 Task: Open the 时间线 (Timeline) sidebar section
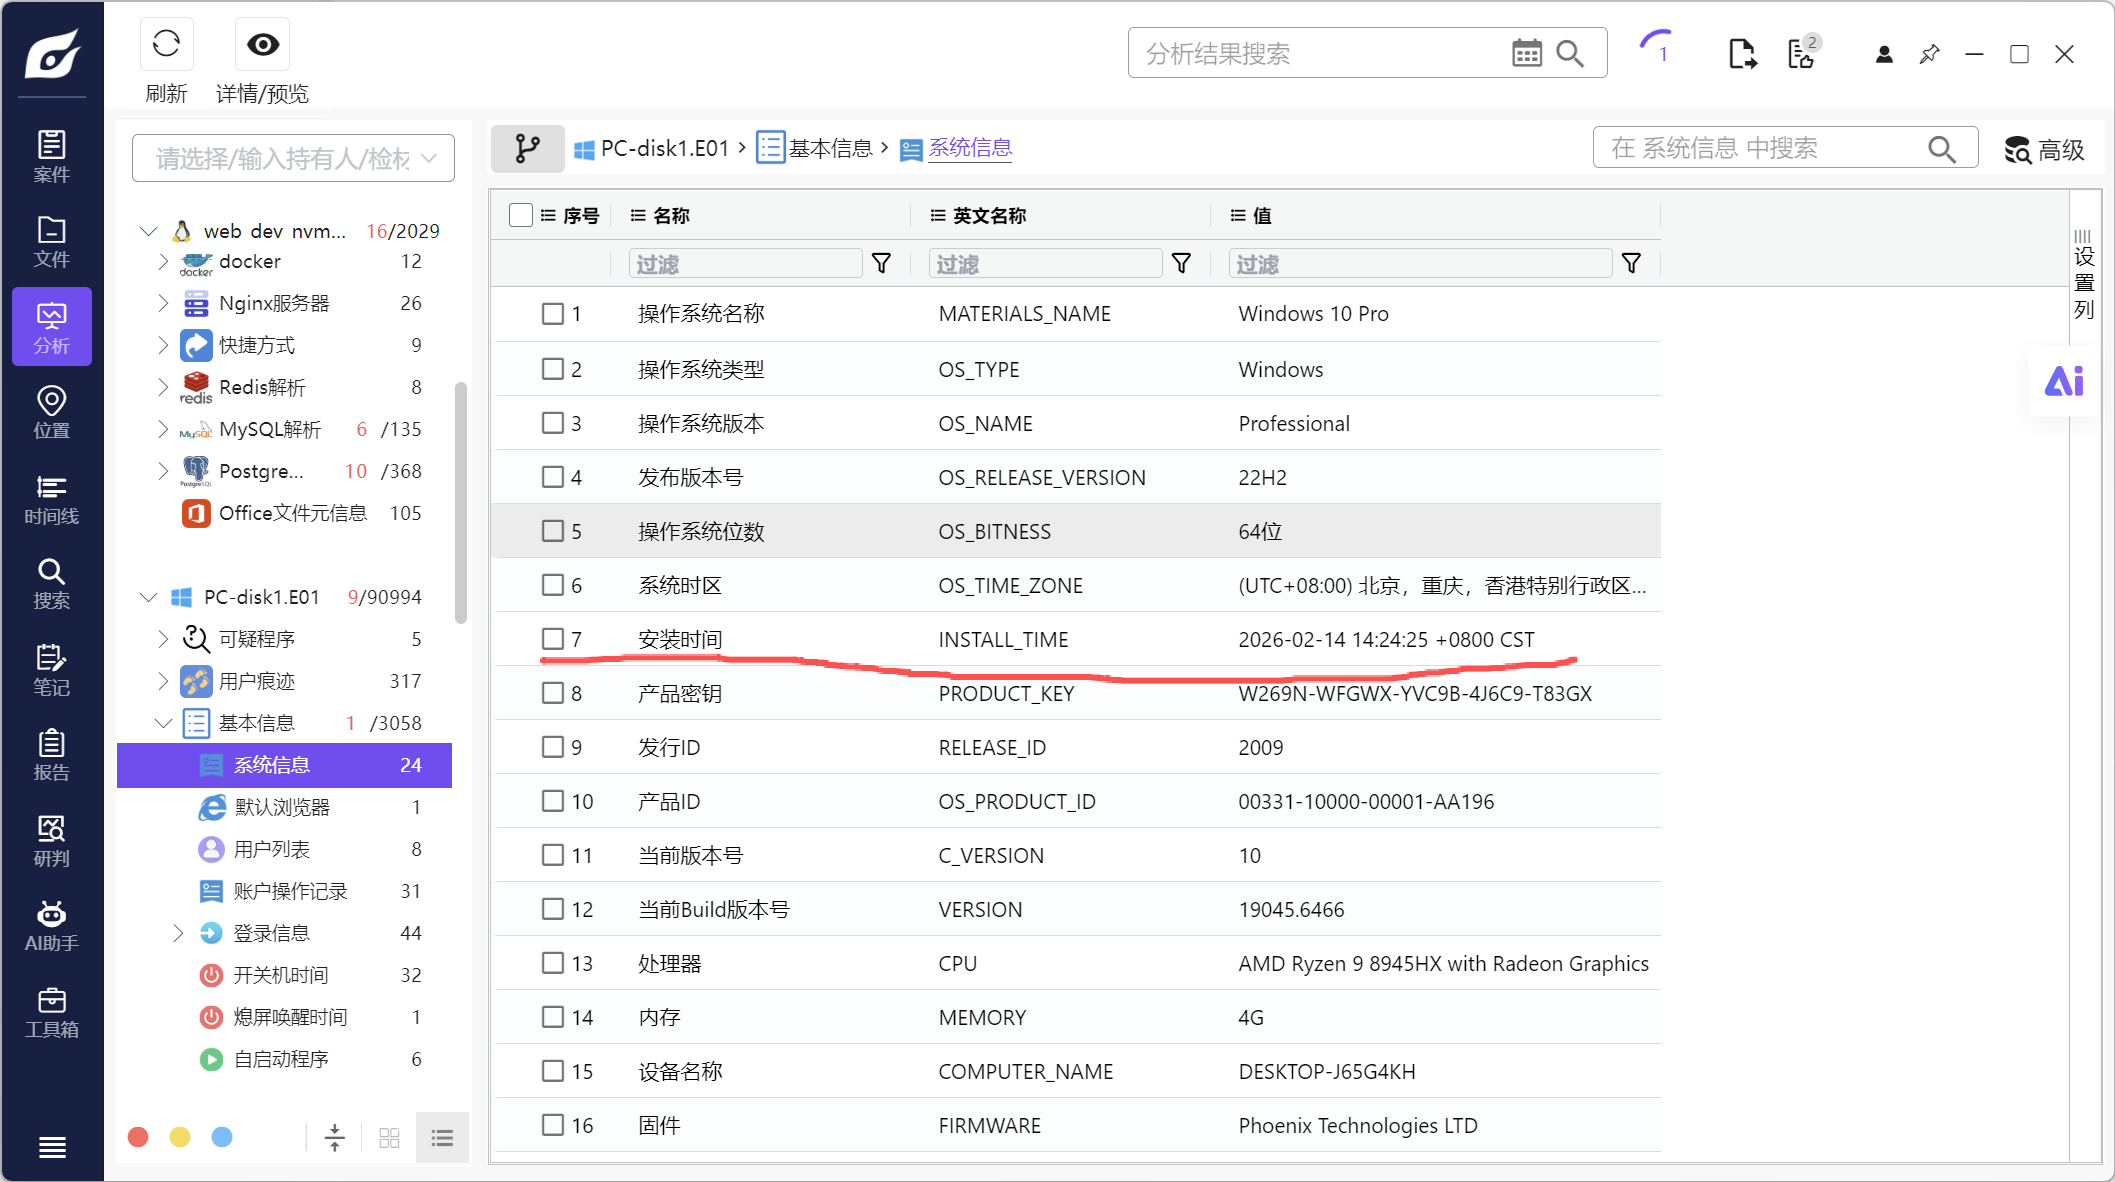[52, 499]
